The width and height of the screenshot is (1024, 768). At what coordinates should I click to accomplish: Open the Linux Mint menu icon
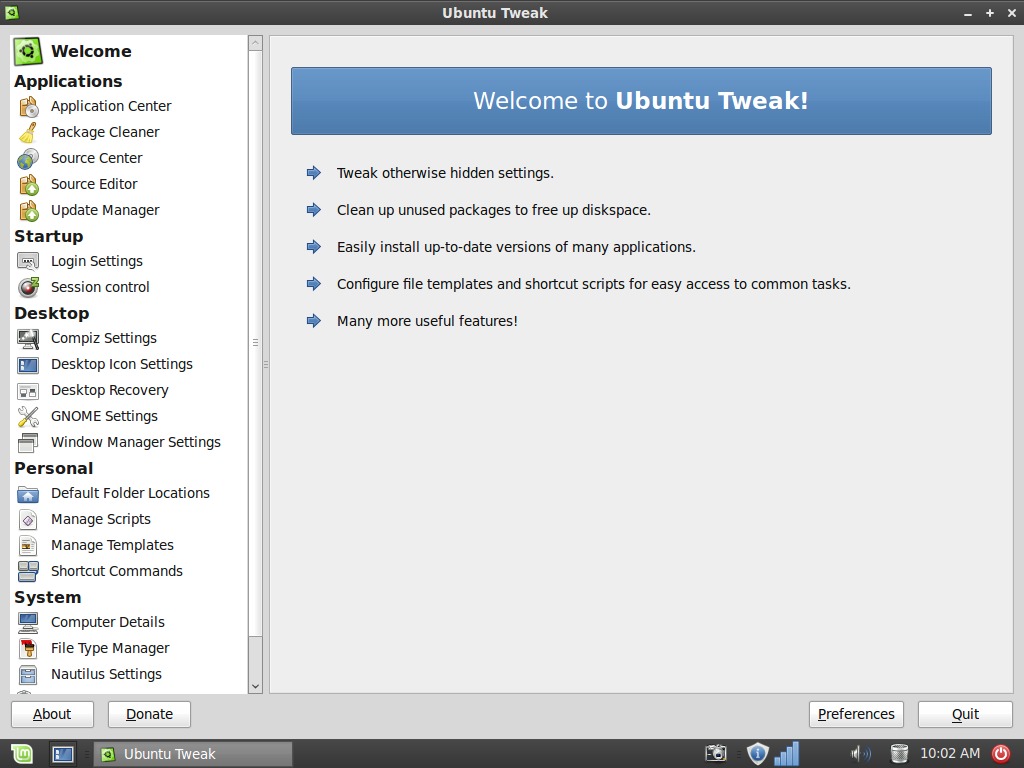tap(22, 754)
